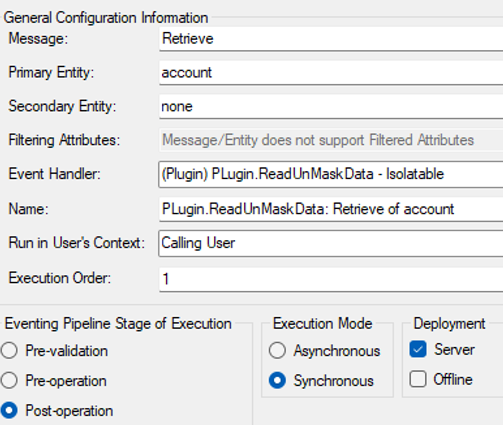This screenshot has width=503, height=425.
Task: Select the Post-operation radio button
Action: pyautogui.click(x=9, y=410)
